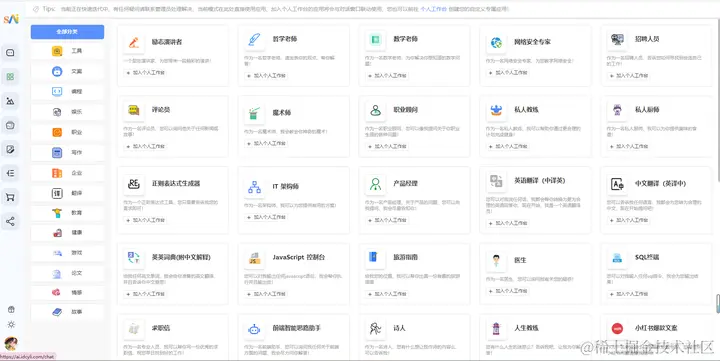
Task: Add 网络安全专家 to personal workbench
Action: click(x=508, y=73)
